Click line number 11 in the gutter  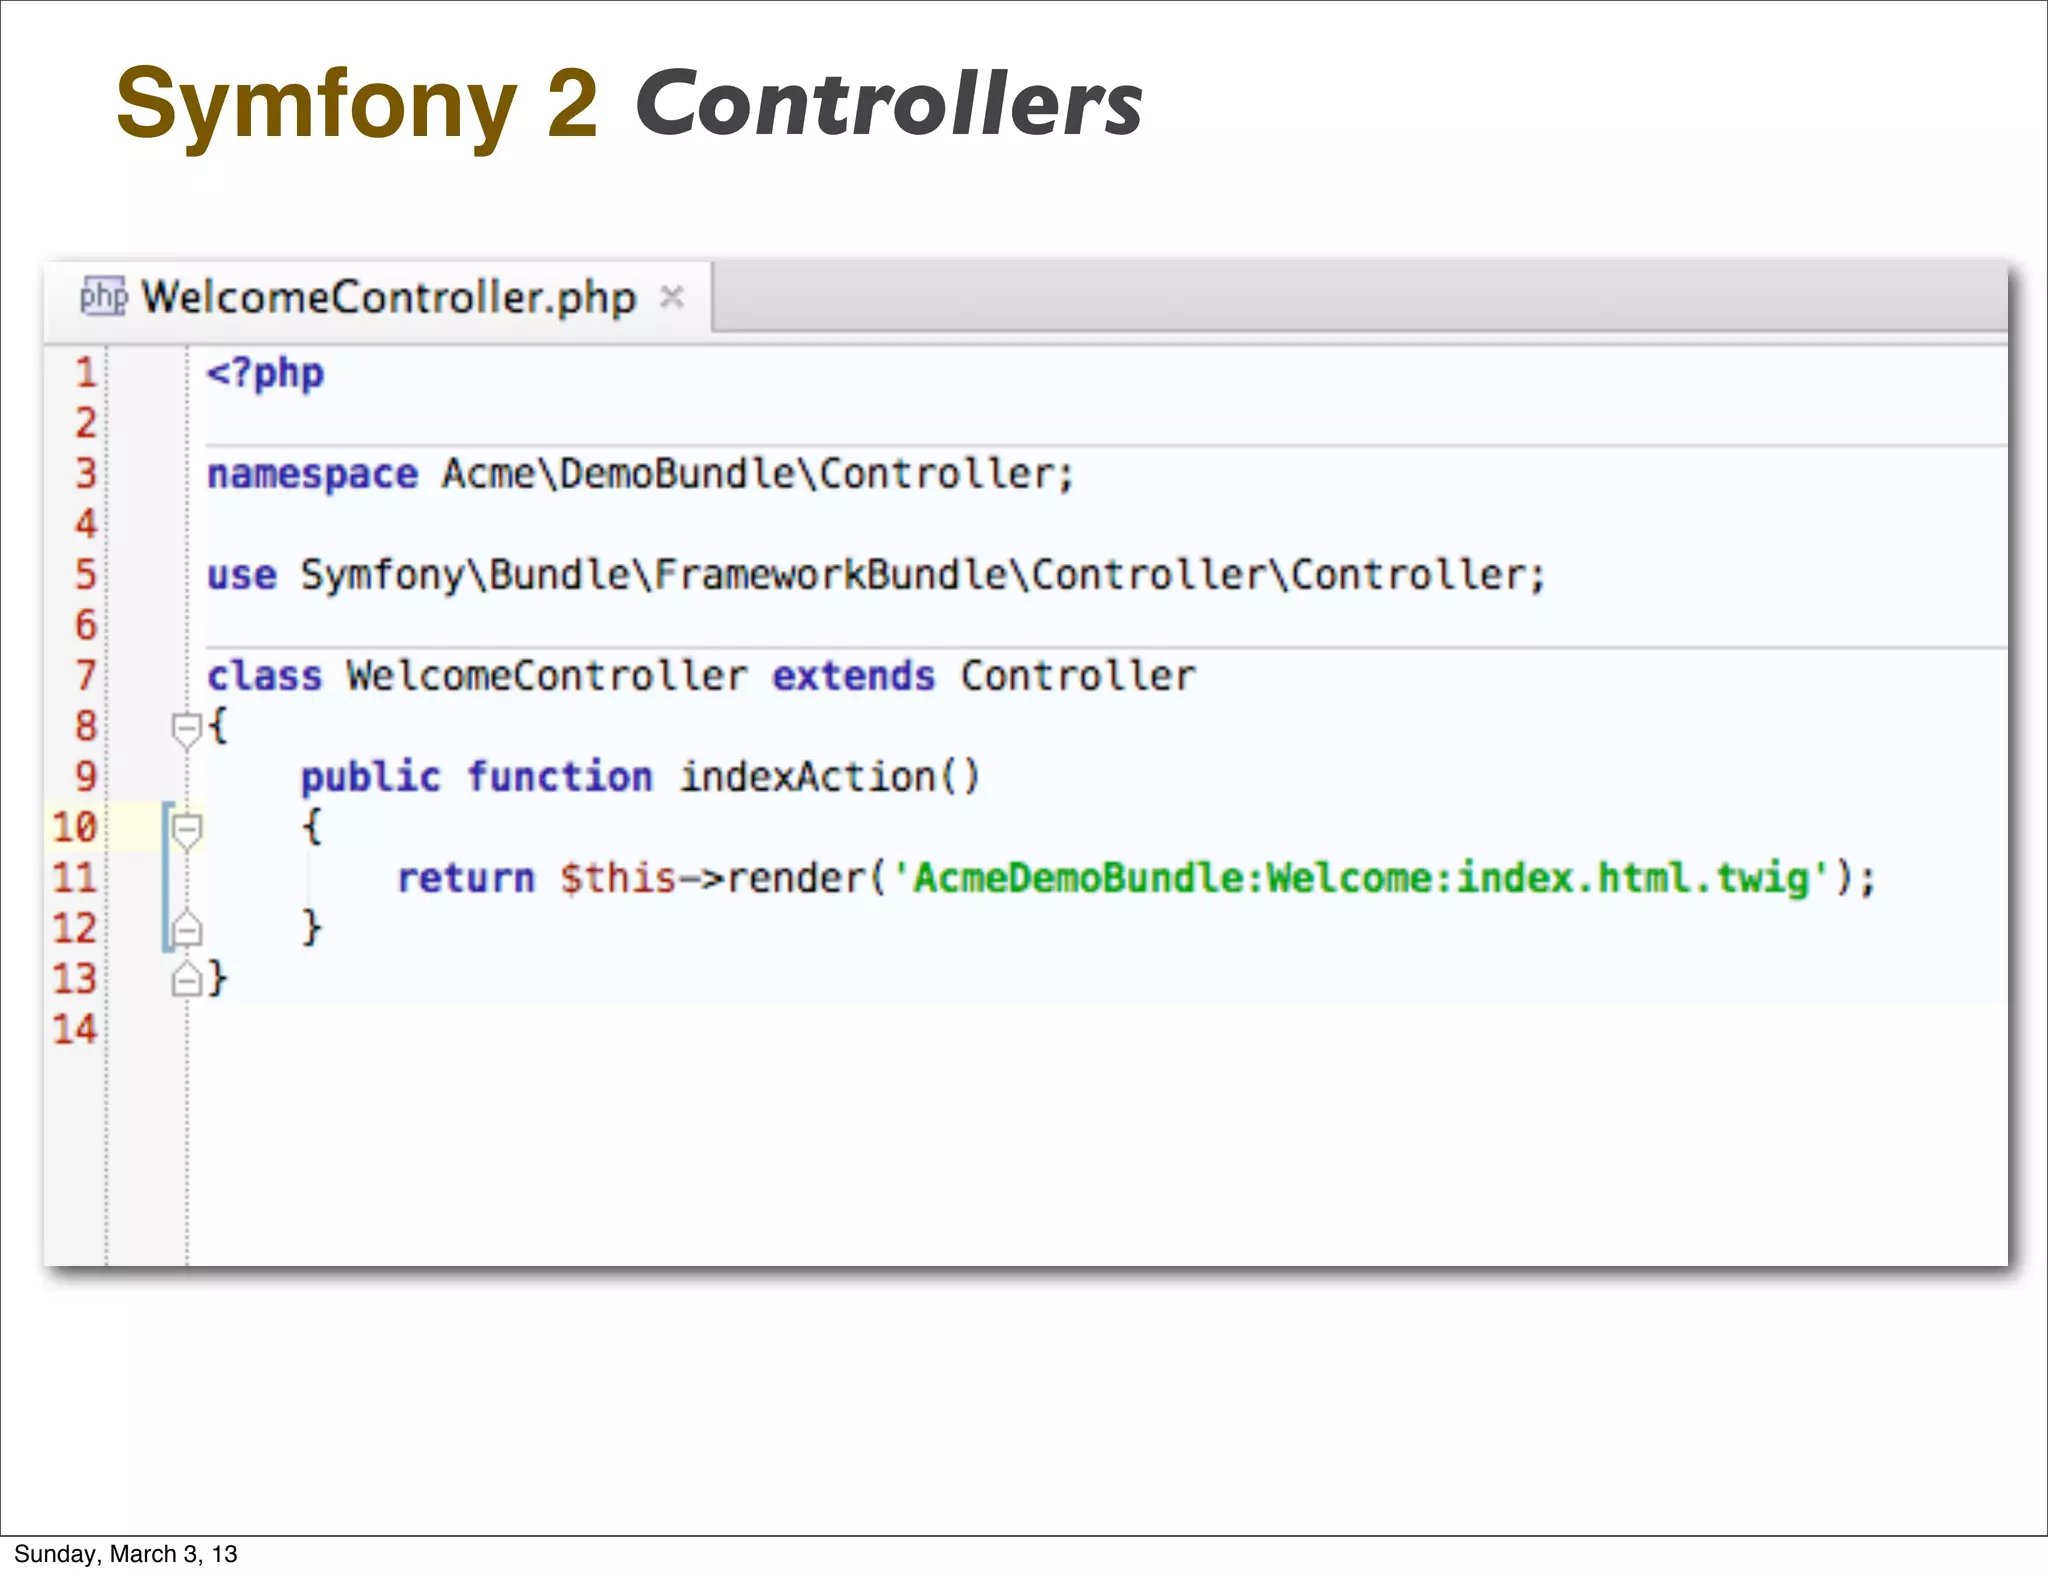click(x=75, y=878)
